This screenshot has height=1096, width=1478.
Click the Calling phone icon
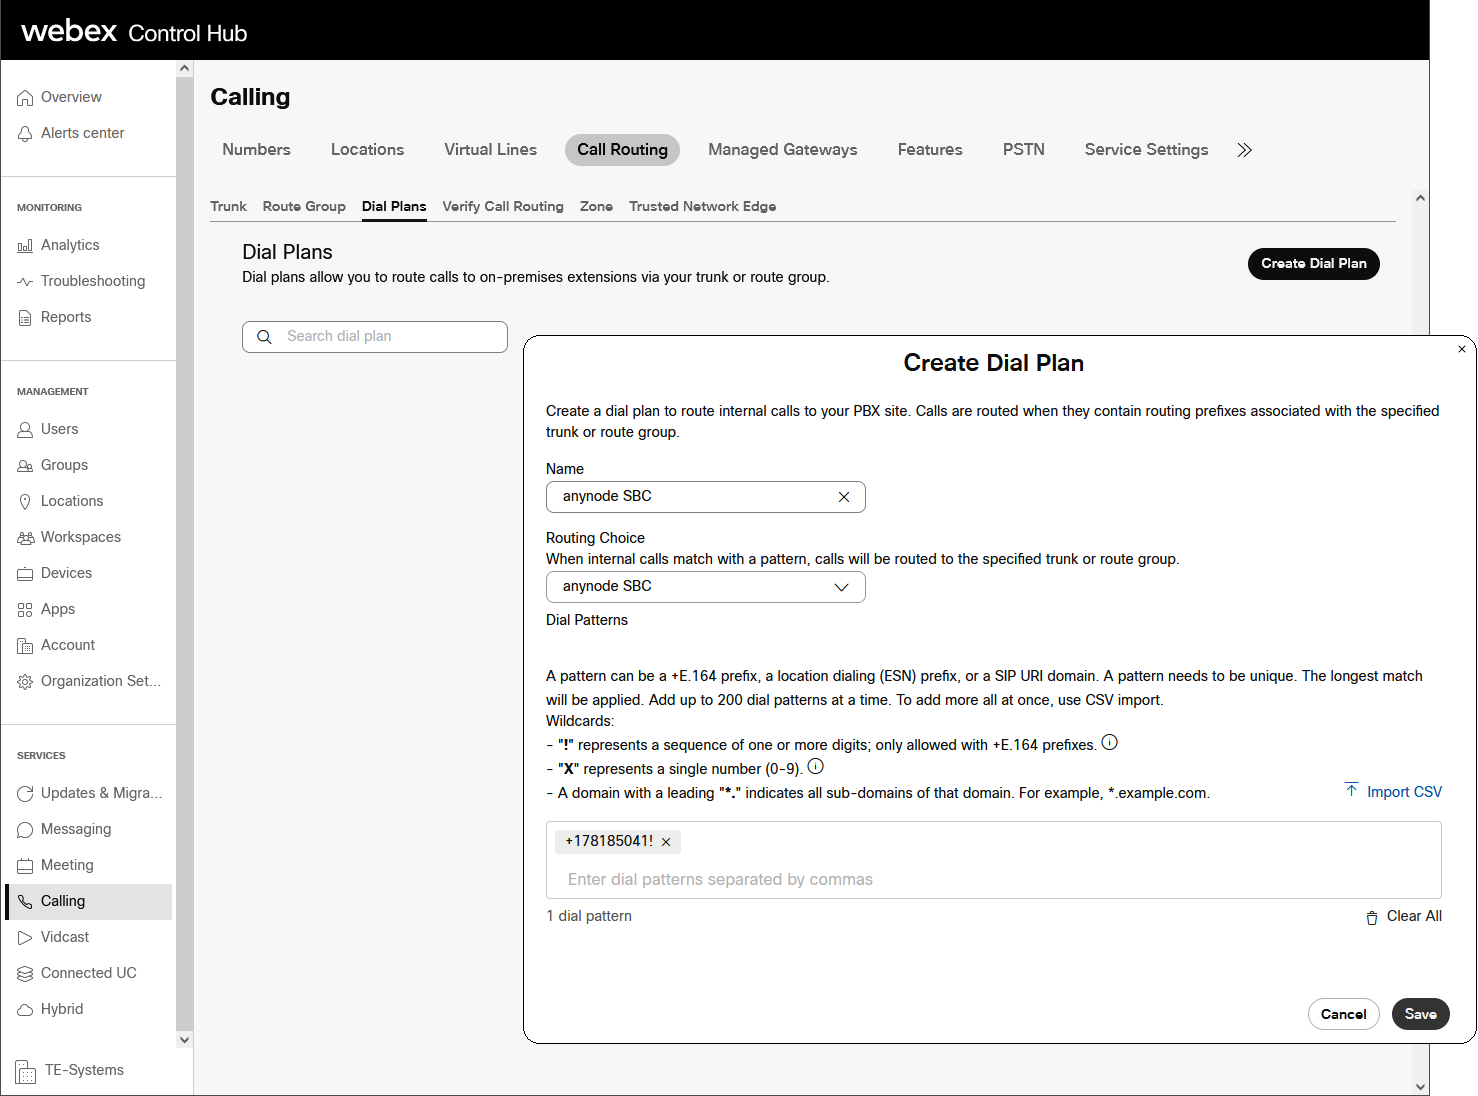point(25,902)
